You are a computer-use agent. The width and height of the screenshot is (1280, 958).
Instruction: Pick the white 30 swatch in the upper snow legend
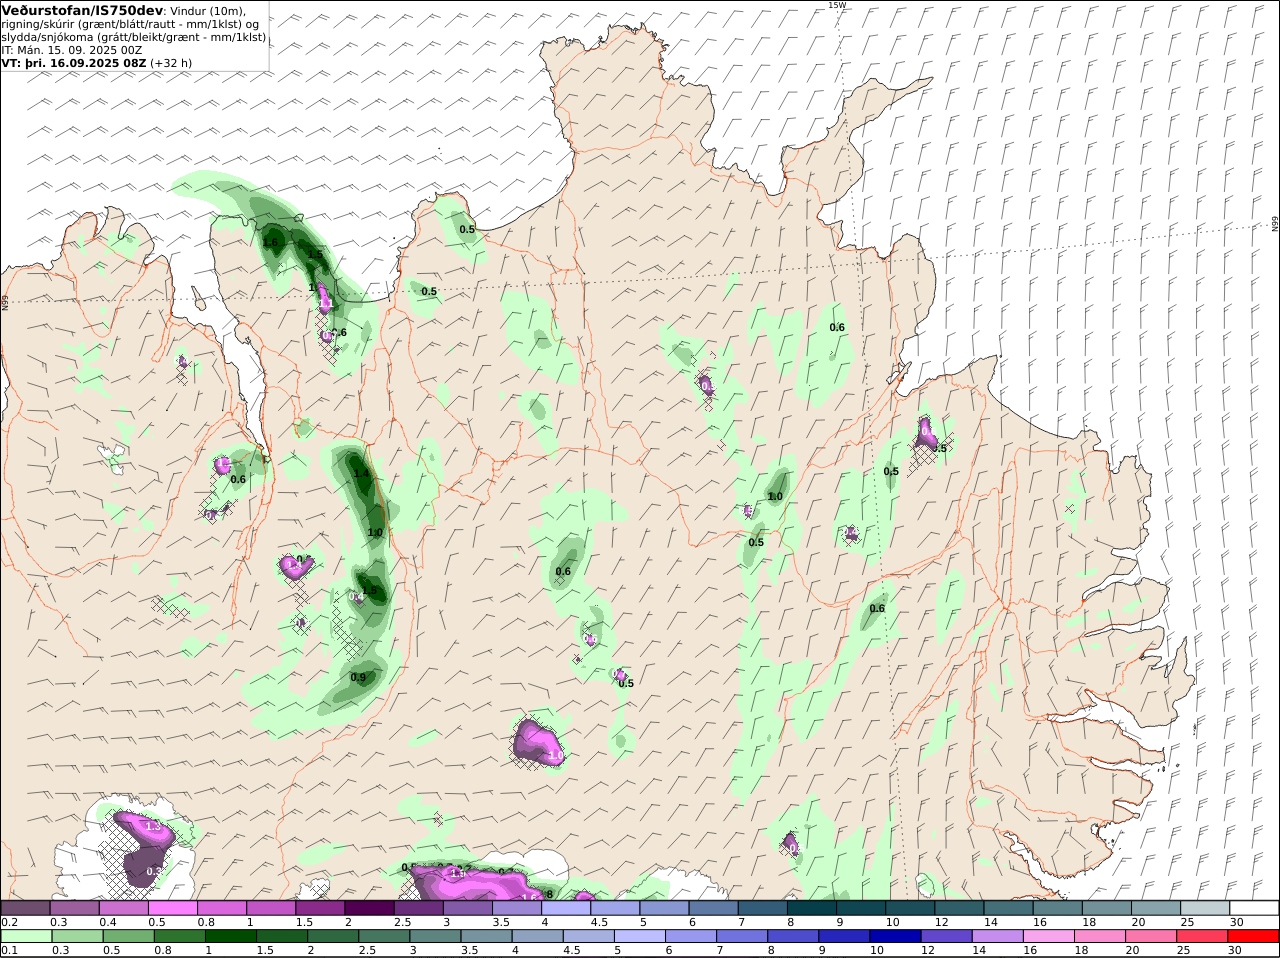(x=1254, y=908)
